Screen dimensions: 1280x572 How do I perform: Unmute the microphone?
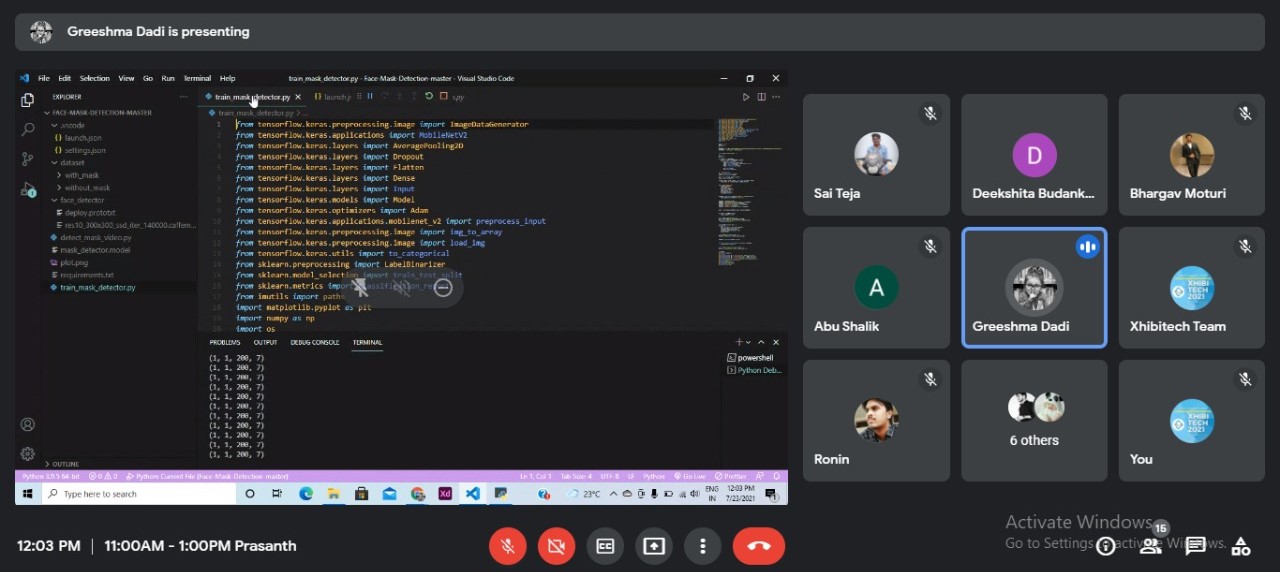coord(508,546)
